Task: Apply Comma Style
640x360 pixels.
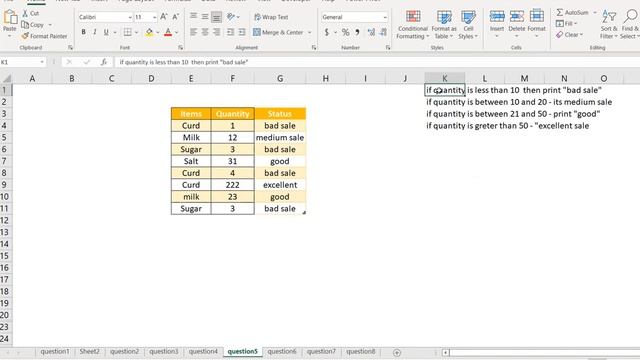Action: pos(357,32)
